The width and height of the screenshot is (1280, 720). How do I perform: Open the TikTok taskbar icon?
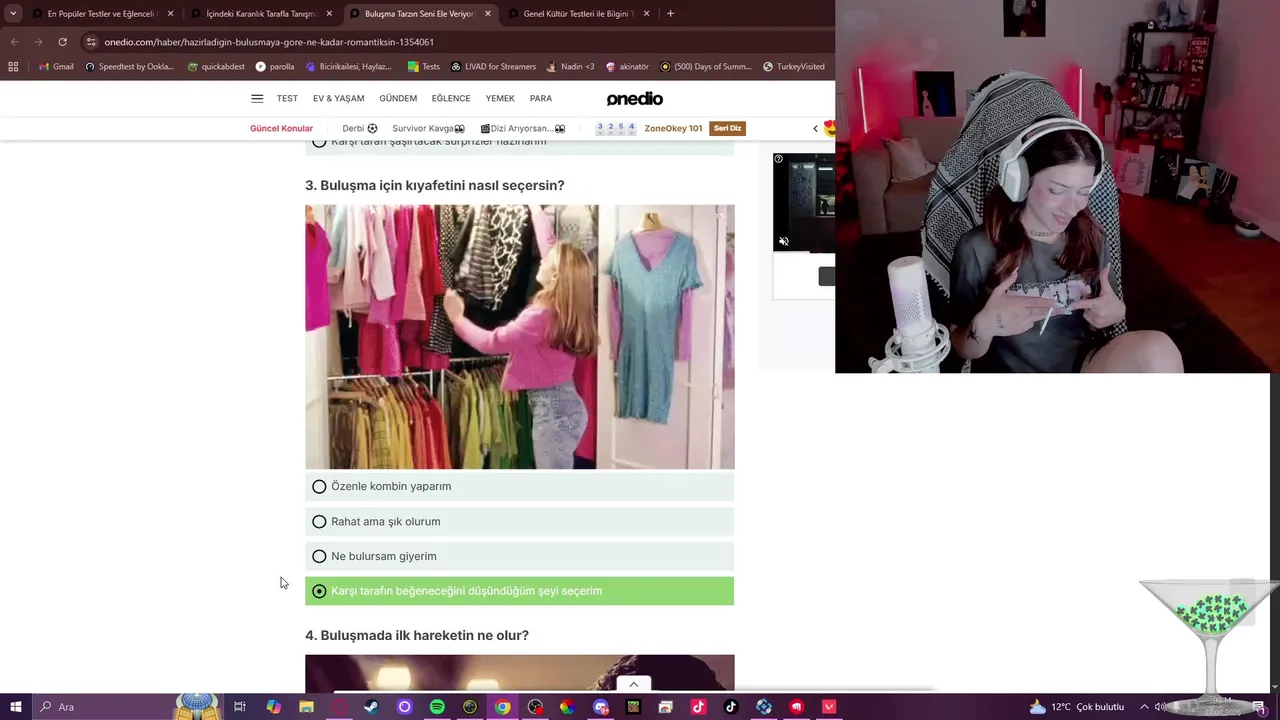point(731,707)
